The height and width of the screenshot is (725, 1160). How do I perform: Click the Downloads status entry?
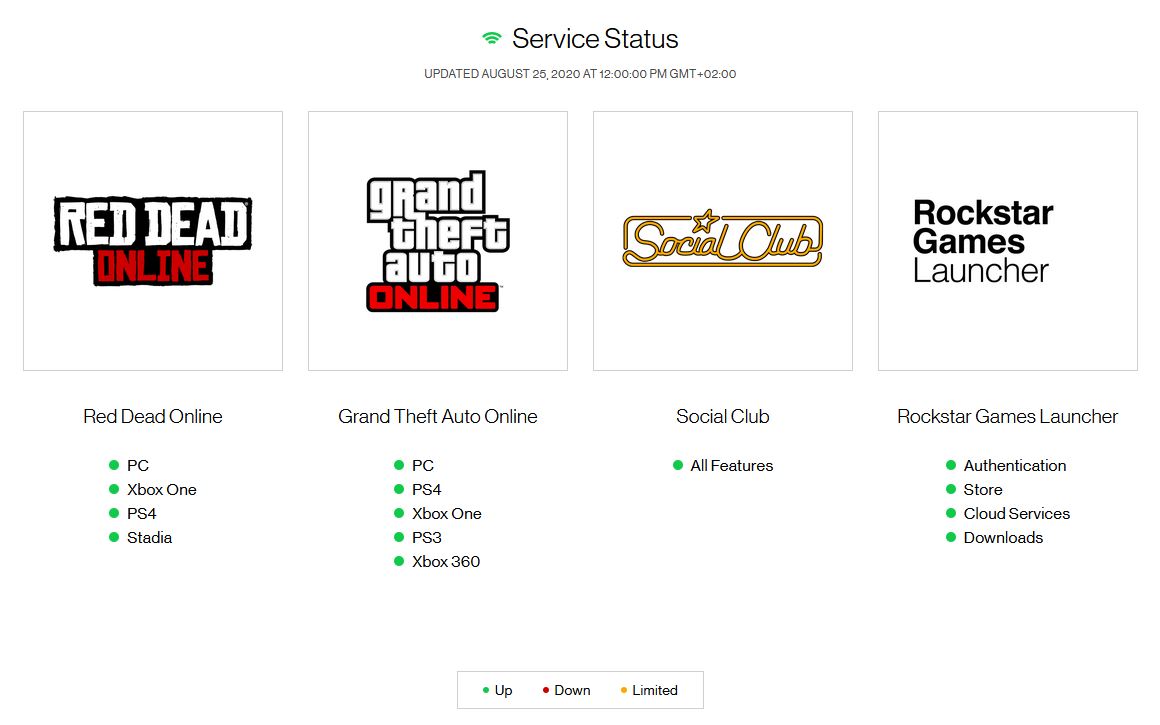tap(1003, 537)
